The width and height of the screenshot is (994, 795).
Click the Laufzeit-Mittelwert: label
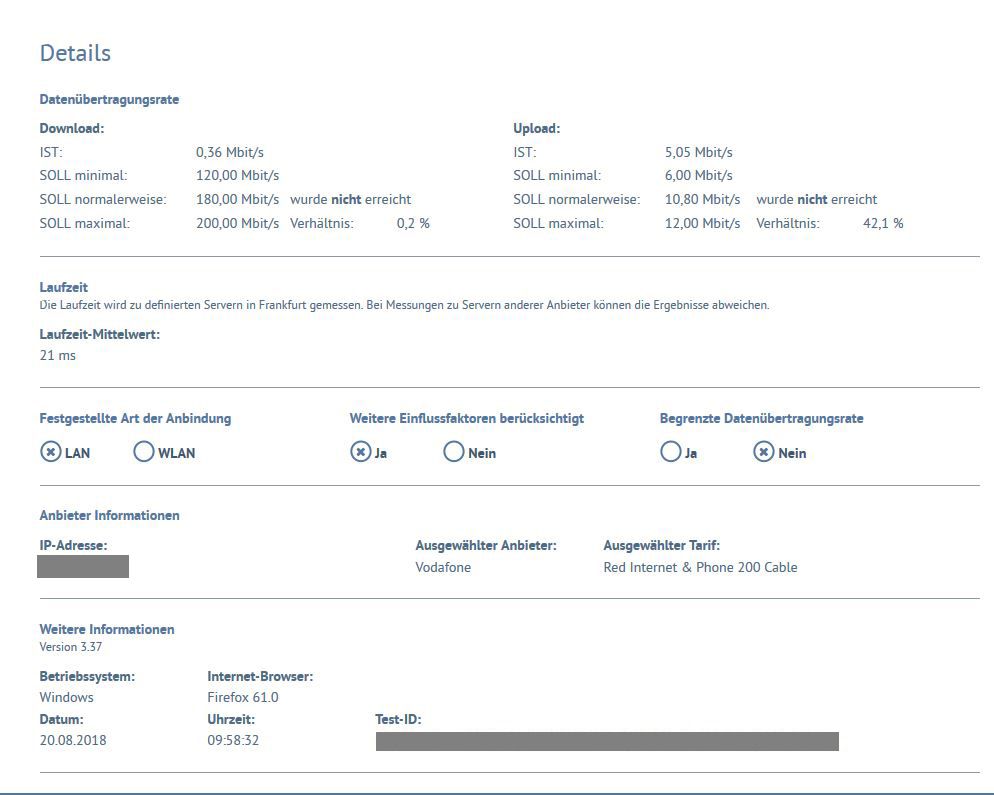(100, 335)
